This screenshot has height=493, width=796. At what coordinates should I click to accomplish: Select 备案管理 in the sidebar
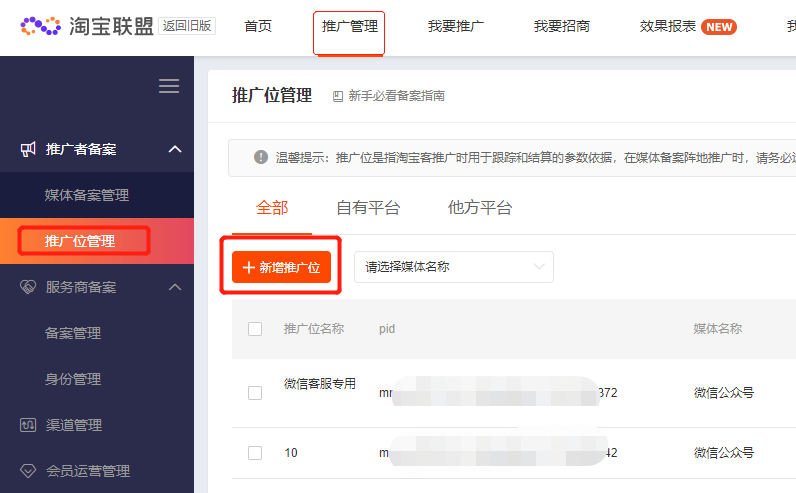[73, 333]
